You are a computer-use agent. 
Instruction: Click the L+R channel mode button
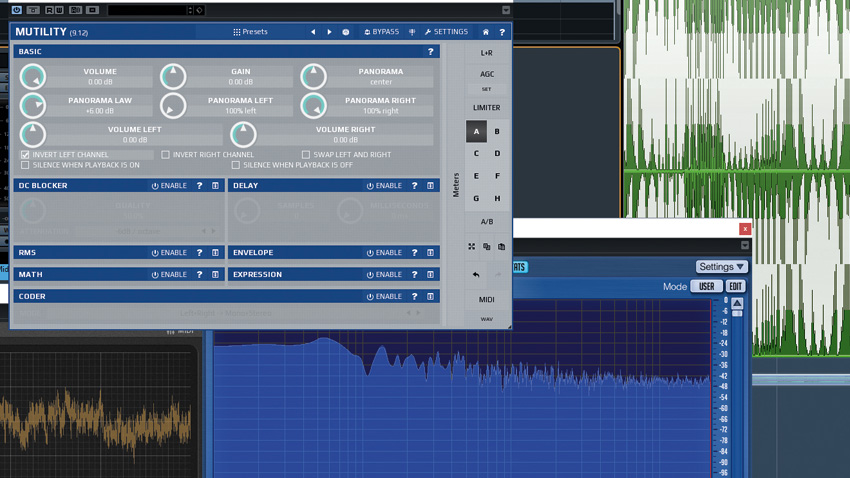486,53
